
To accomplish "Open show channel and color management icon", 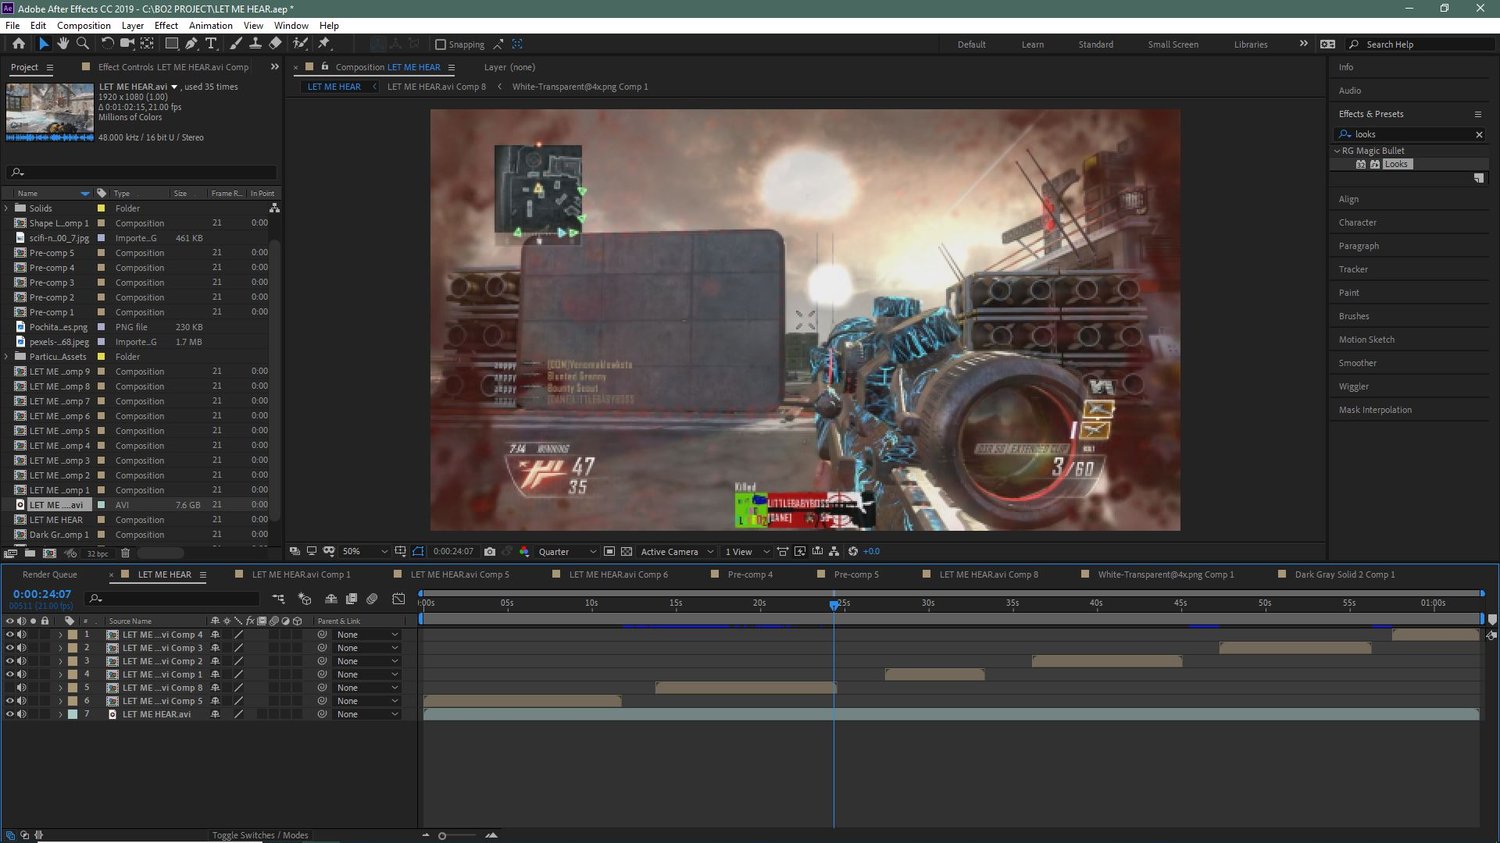I will coord(524,552).
